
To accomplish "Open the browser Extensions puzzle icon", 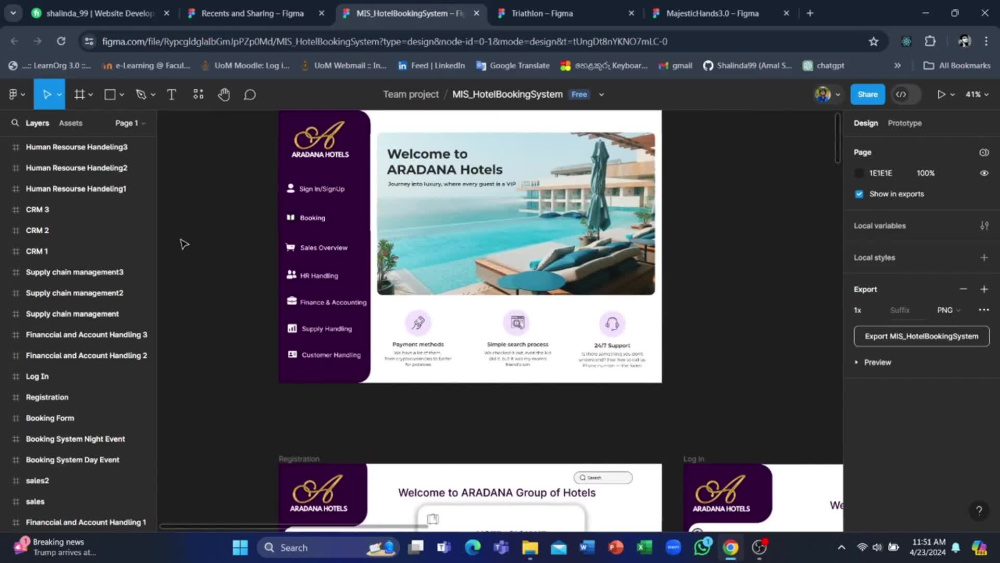I will pos(930,41).
